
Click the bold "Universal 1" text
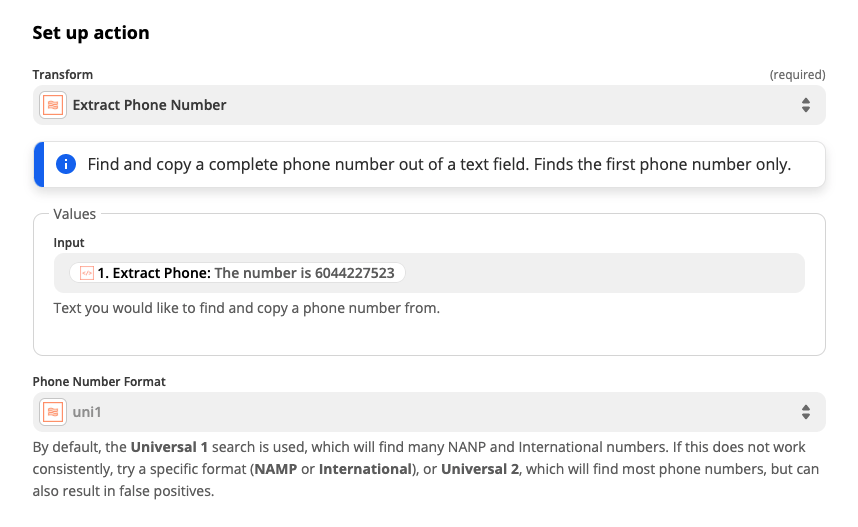(x=169, y=447)
